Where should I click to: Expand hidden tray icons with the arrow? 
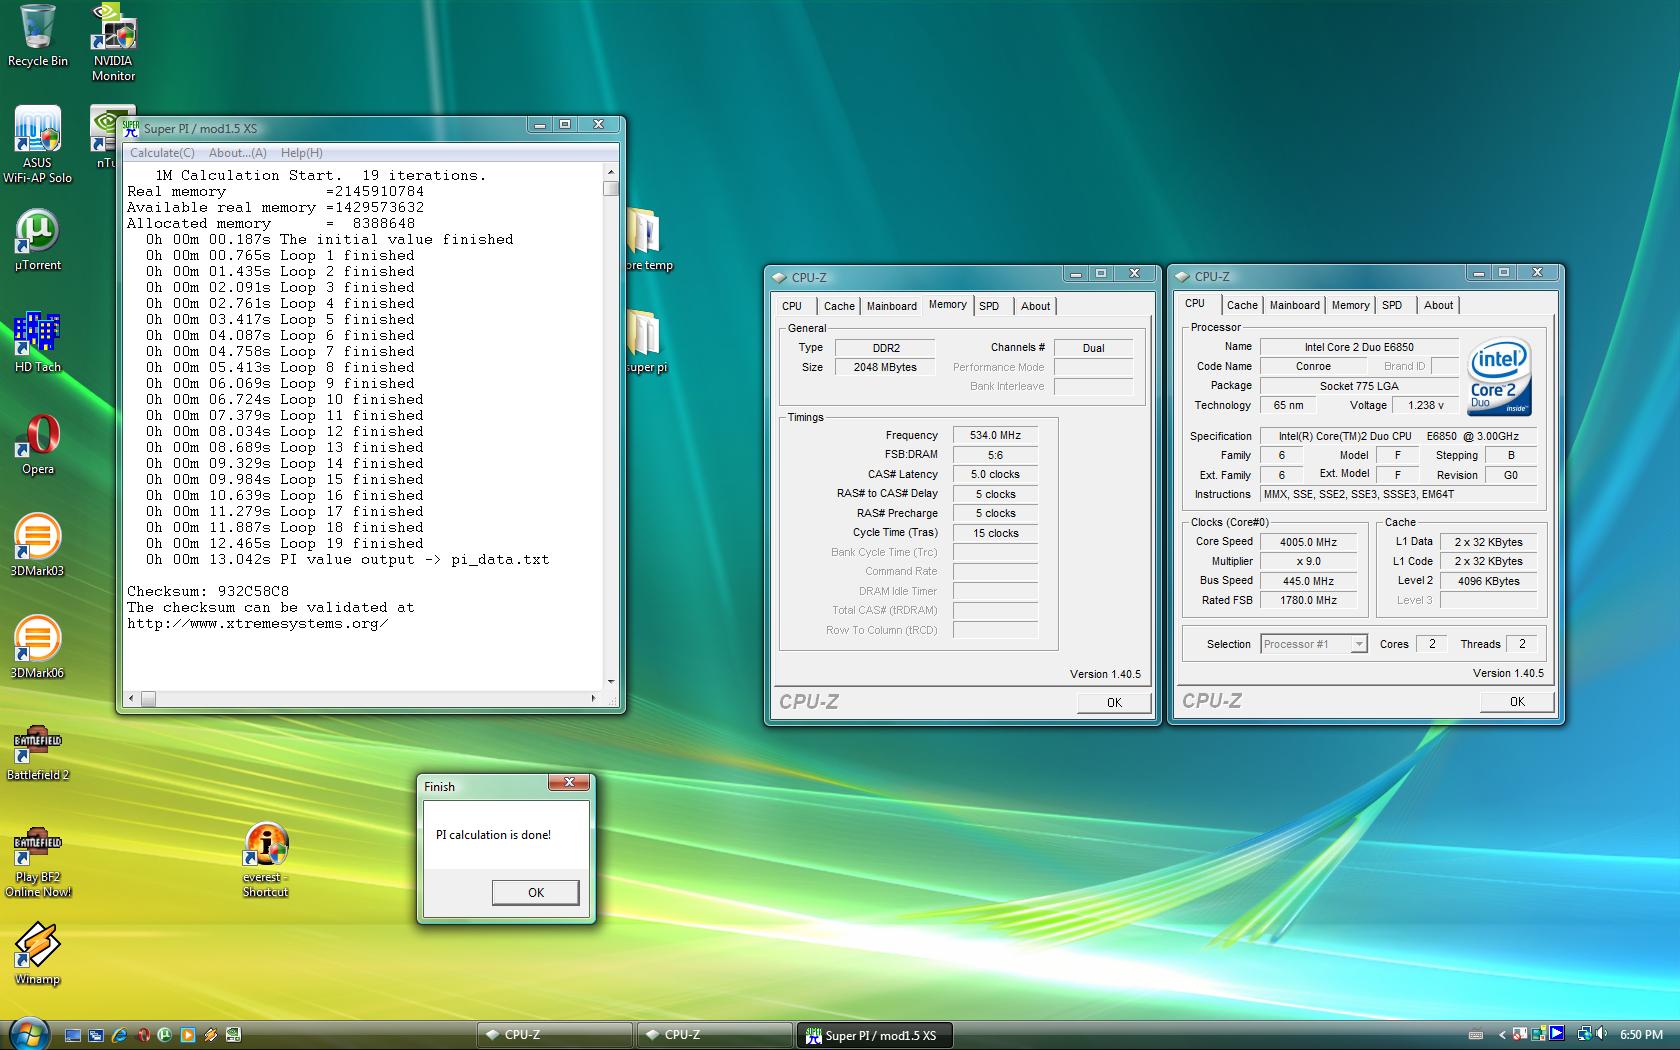pos(1502,1035)
